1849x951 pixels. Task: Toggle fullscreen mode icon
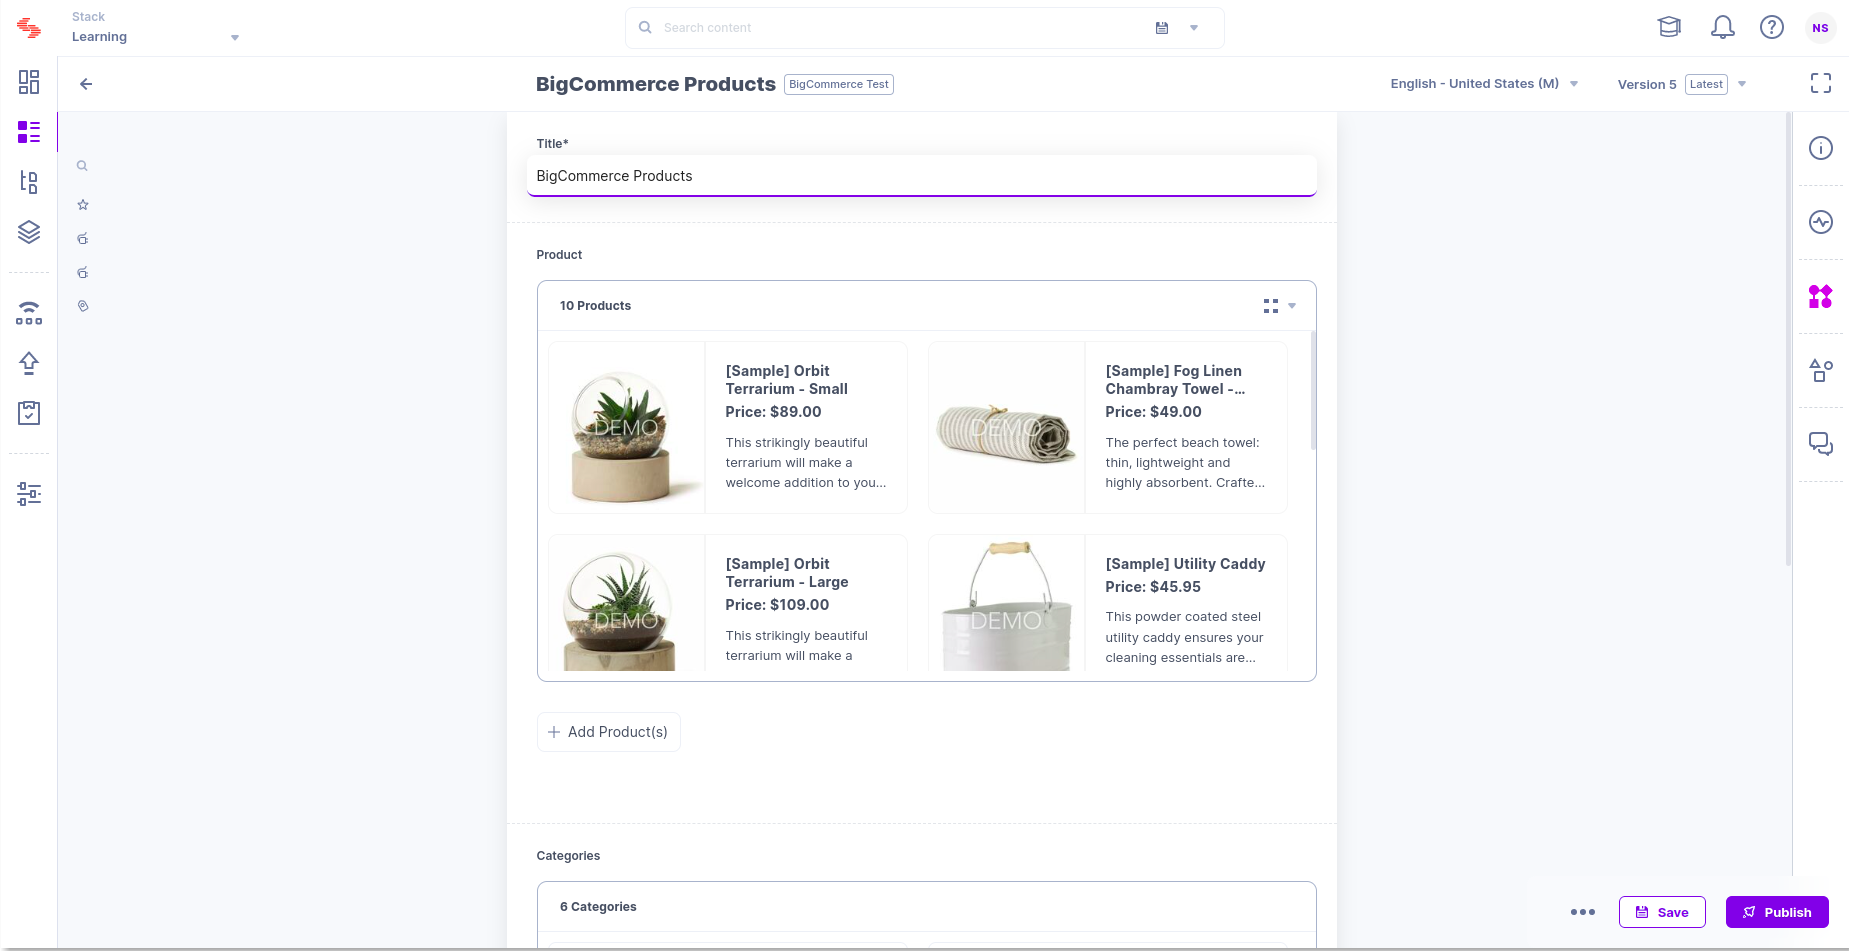pyautogui.click(x=1821, y=83)
